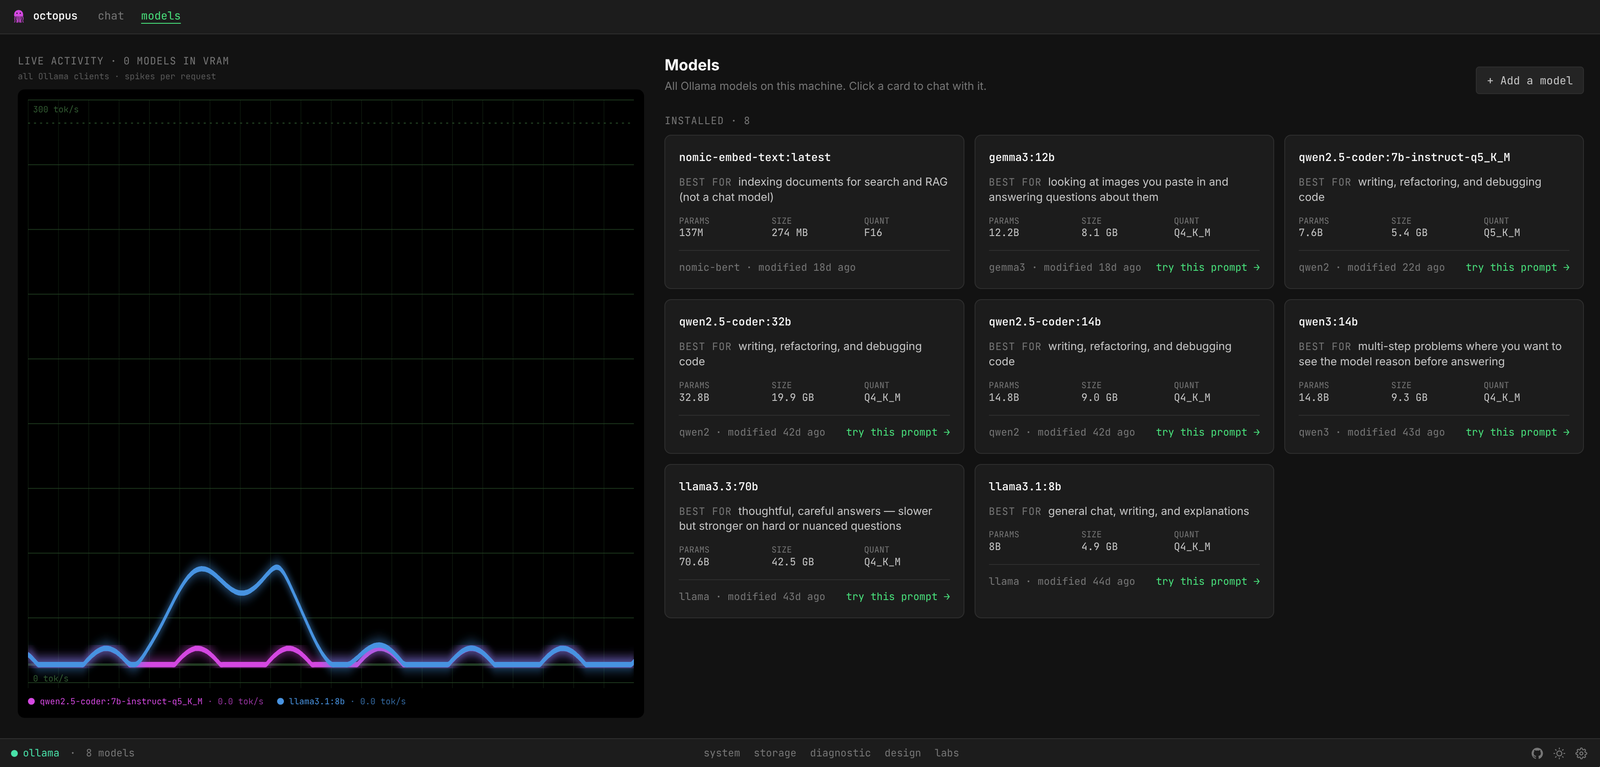Image resolution: width=1600 pixels, height=767 pixels.
Task: Click the Q5_K_M quant value
Action: pos(1502,233)
